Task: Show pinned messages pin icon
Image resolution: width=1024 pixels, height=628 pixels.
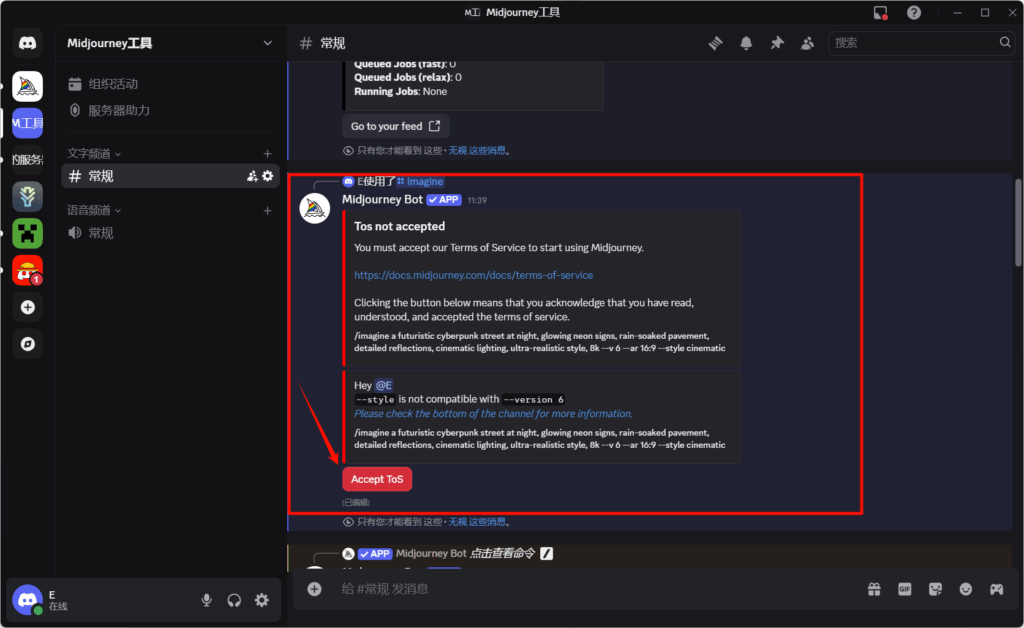Action: (x=776, y=43)
